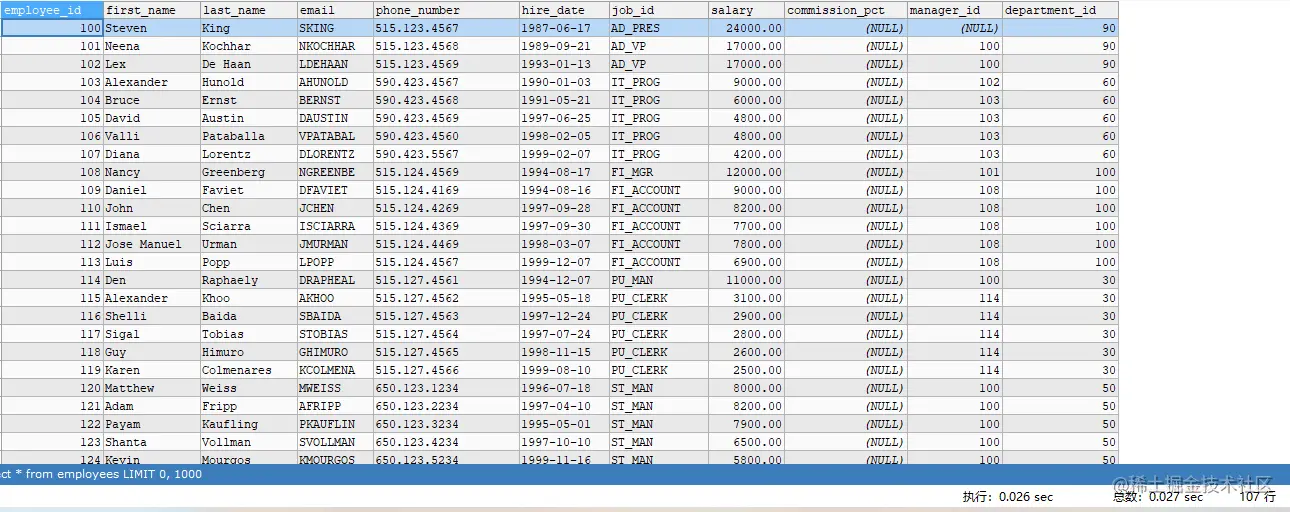The height and width of the screenshot is (512, 1290).
Task: Select employee_id cell 123
Action: [52, 442]
